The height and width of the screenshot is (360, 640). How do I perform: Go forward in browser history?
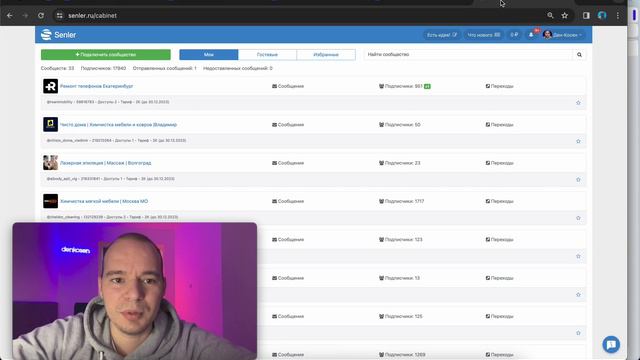coord(25,16)
